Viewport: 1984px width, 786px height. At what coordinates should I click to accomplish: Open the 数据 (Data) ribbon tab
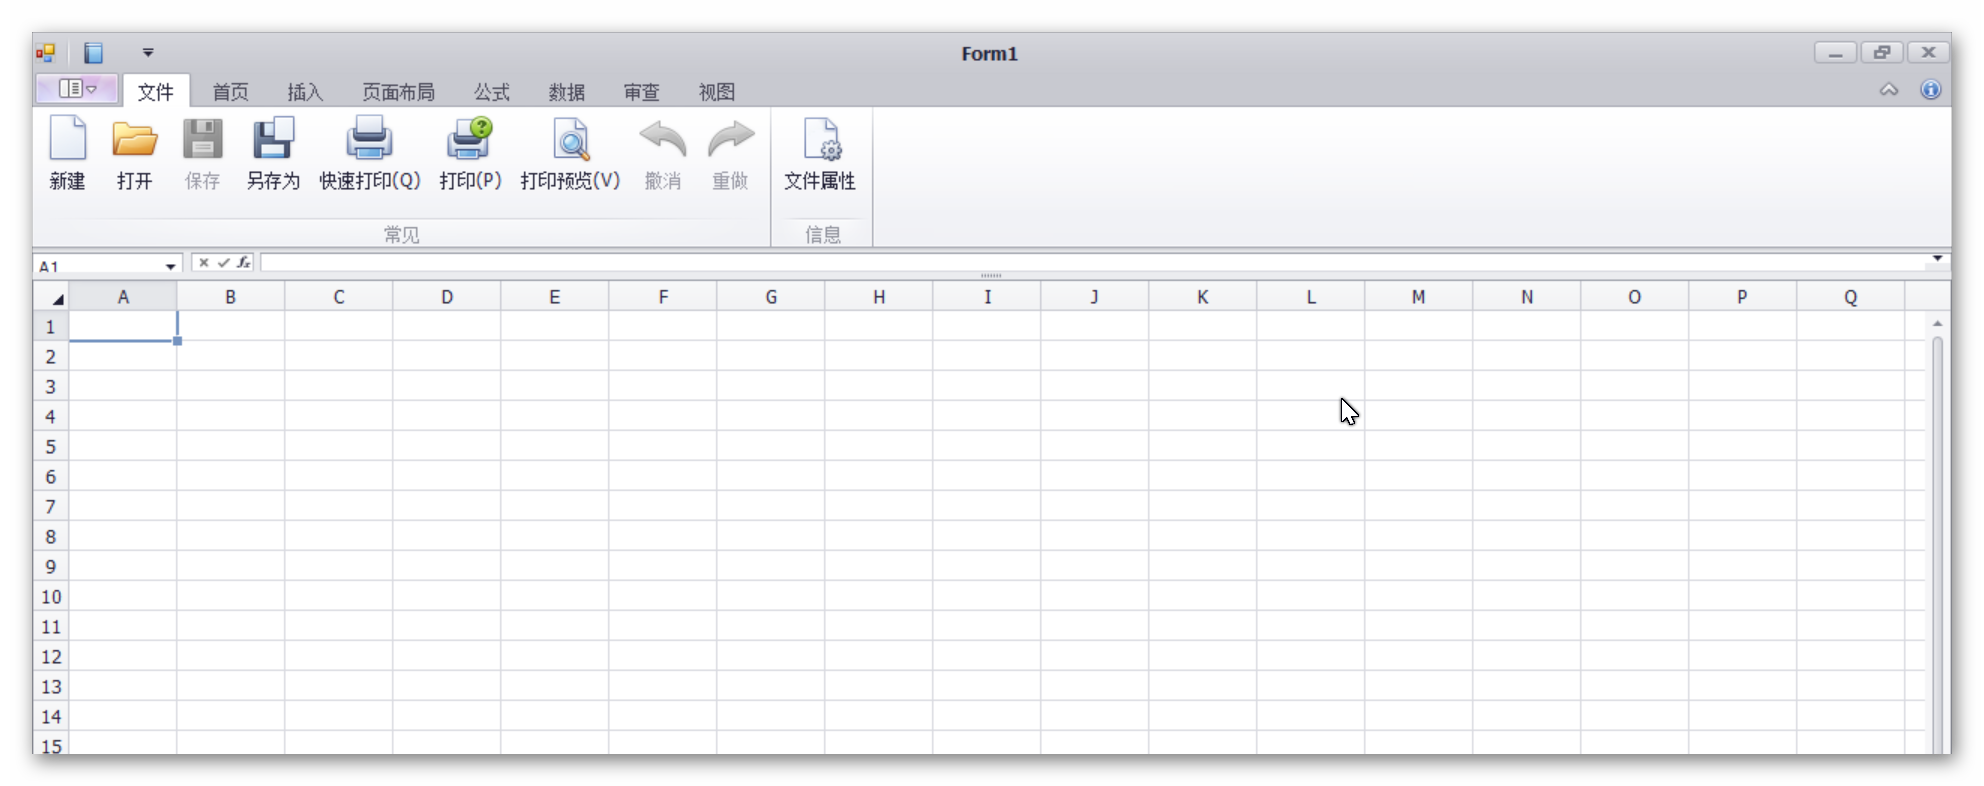(x=566, y=92)
